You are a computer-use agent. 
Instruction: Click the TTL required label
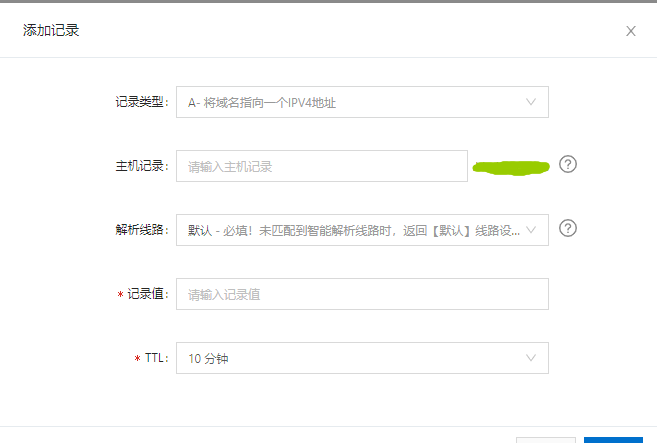point(151,358)
